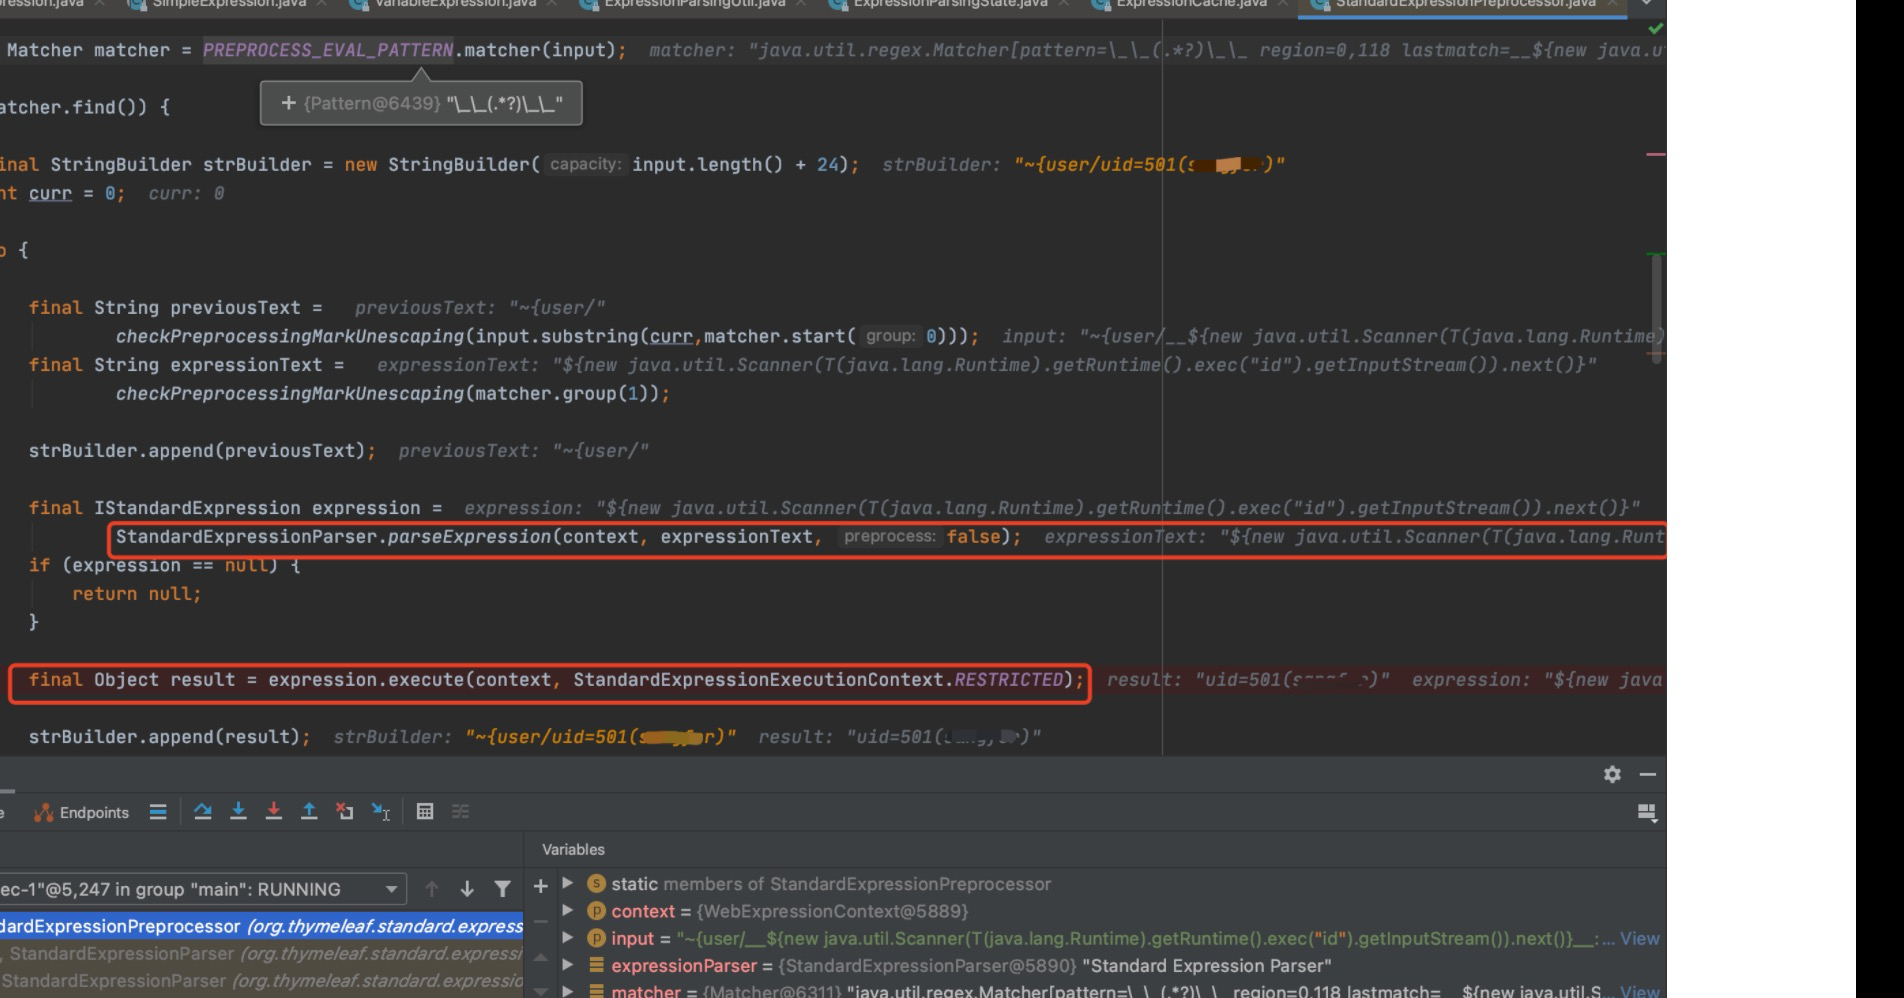Screen dimensions: 1904x998
Task: Click the Step Over button
Action: pyautogui.click(x=203, y=812)
